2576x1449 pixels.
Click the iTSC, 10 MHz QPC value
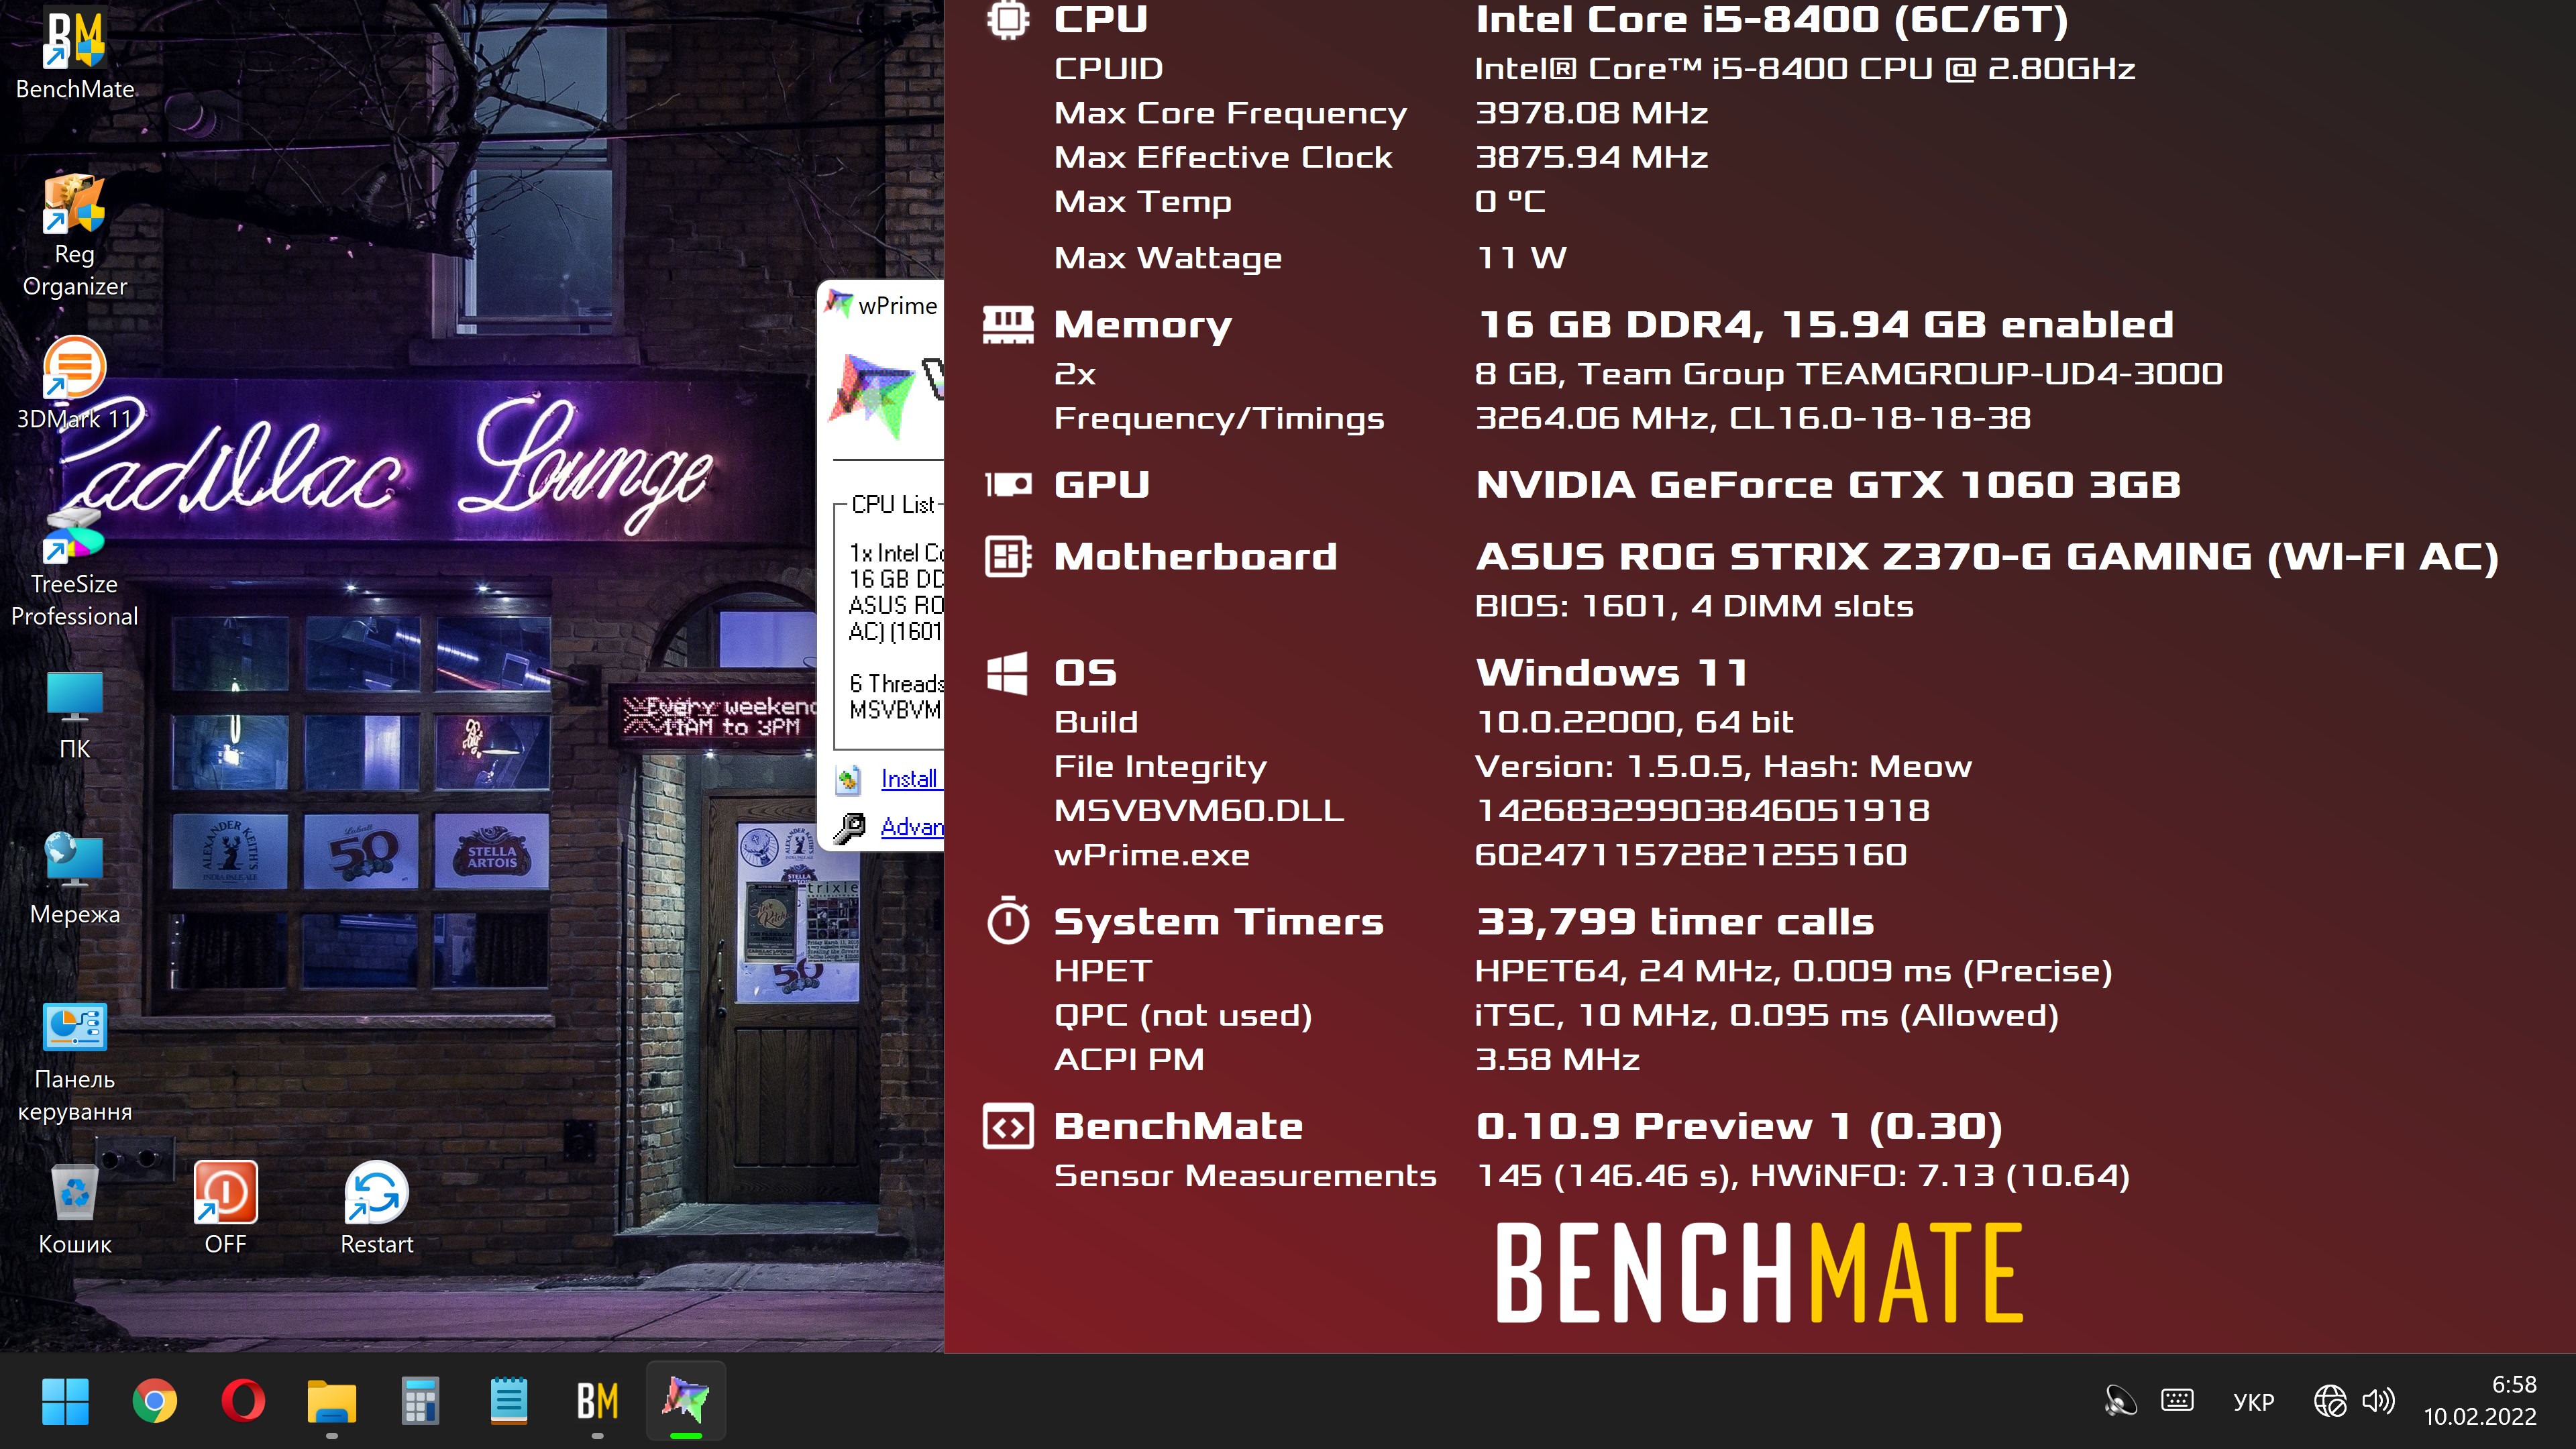coord(1766,1015)
